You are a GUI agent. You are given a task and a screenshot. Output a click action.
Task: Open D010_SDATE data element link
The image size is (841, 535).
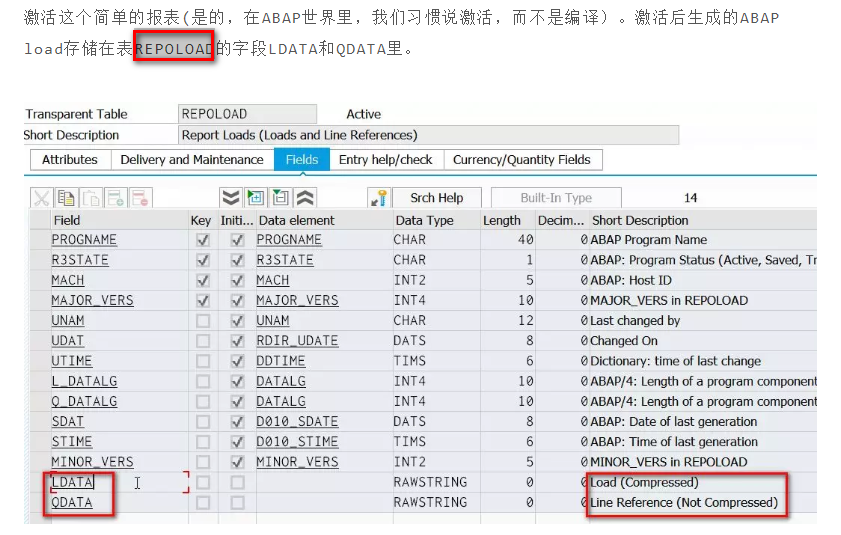pyautogui.click(x=297, y=422)
